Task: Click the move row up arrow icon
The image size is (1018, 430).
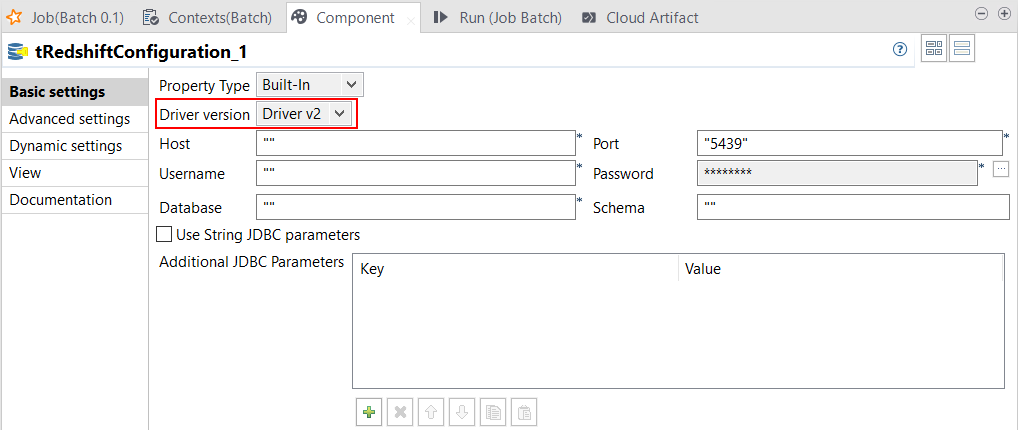Action: pyautogui.click(x=429, y=412)
